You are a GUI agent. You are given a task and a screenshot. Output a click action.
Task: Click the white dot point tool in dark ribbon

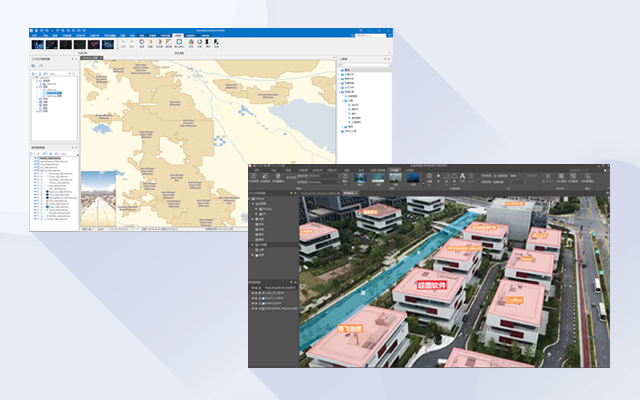tap(438, 176)
